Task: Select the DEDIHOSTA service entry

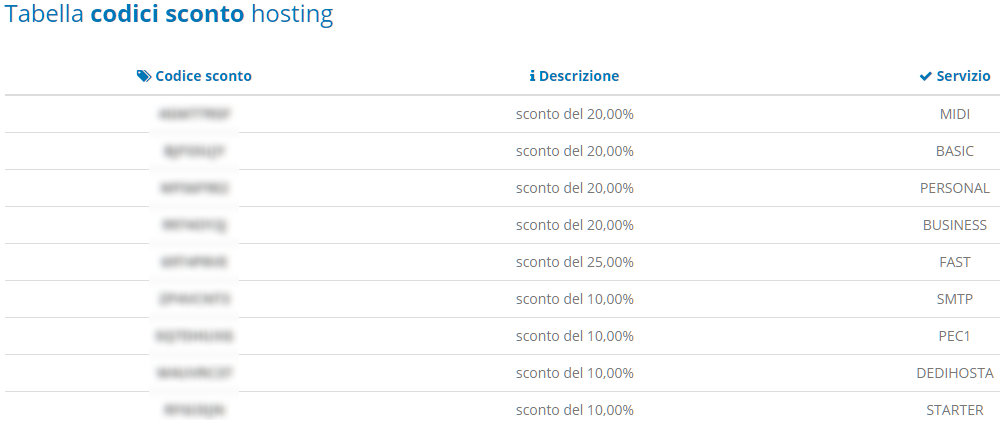Action: tap(955, 373)
